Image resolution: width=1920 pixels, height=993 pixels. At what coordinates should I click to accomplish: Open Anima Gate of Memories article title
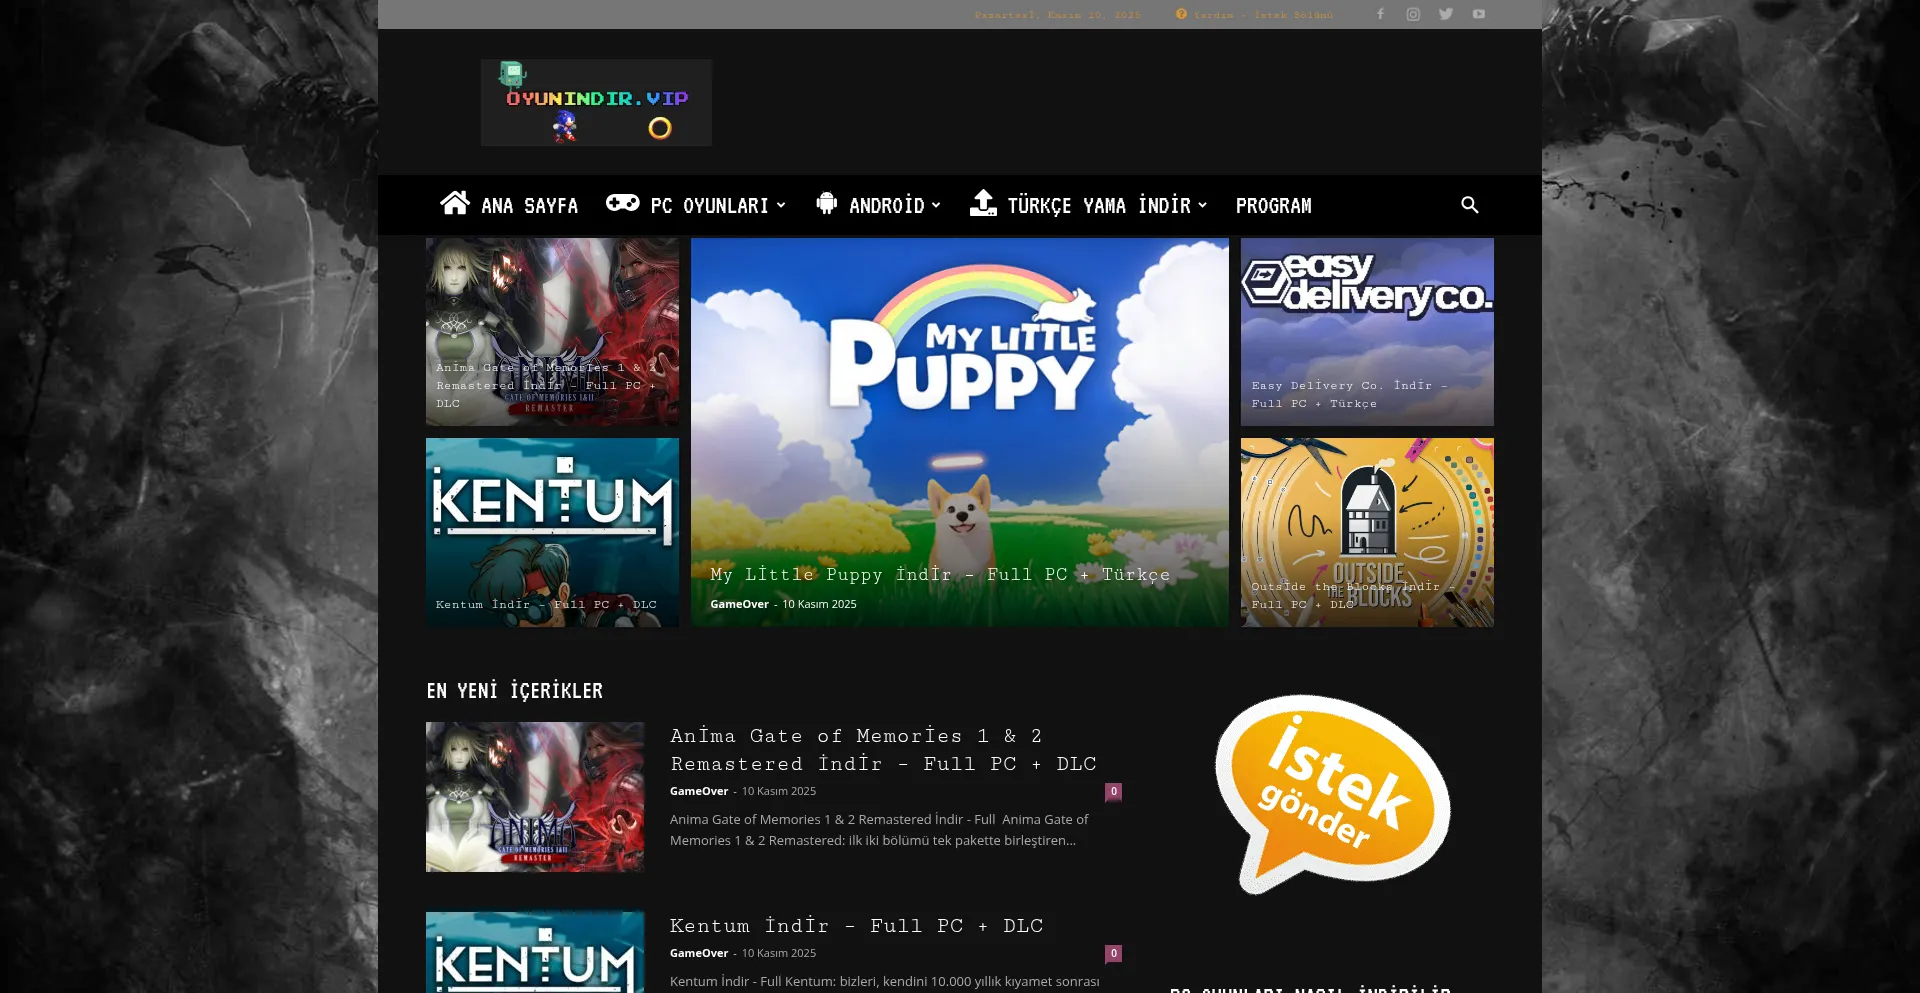coord(883,749)
